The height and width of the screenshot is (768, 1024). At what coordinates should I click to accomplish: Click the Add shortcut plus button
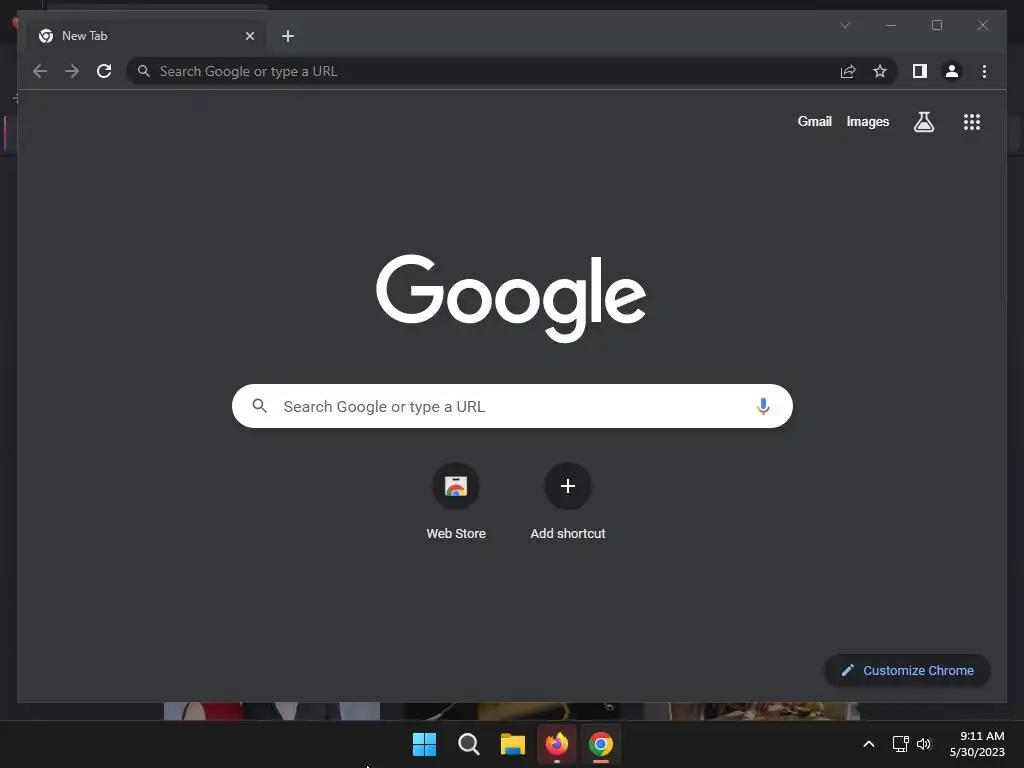point(568,486)
